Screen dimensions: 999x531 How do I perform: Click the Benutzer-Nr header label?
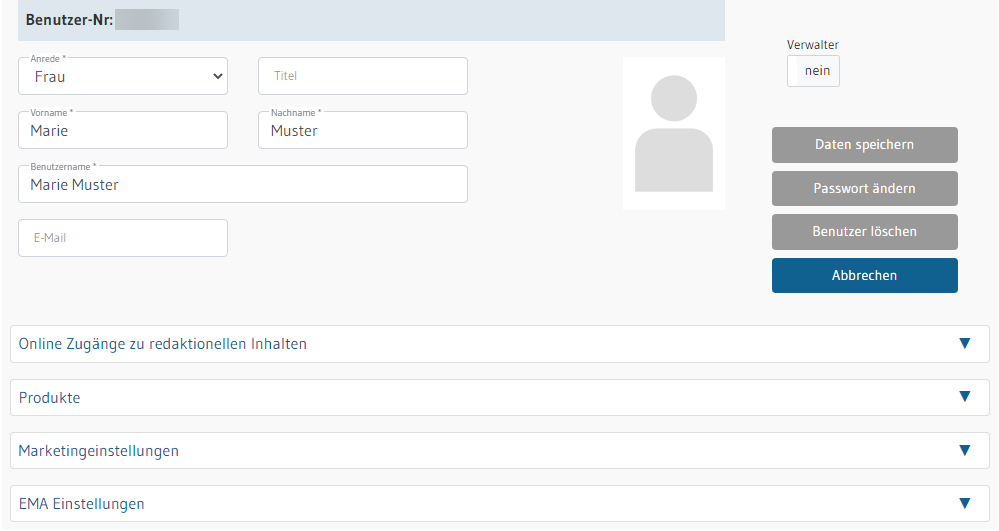69,20
